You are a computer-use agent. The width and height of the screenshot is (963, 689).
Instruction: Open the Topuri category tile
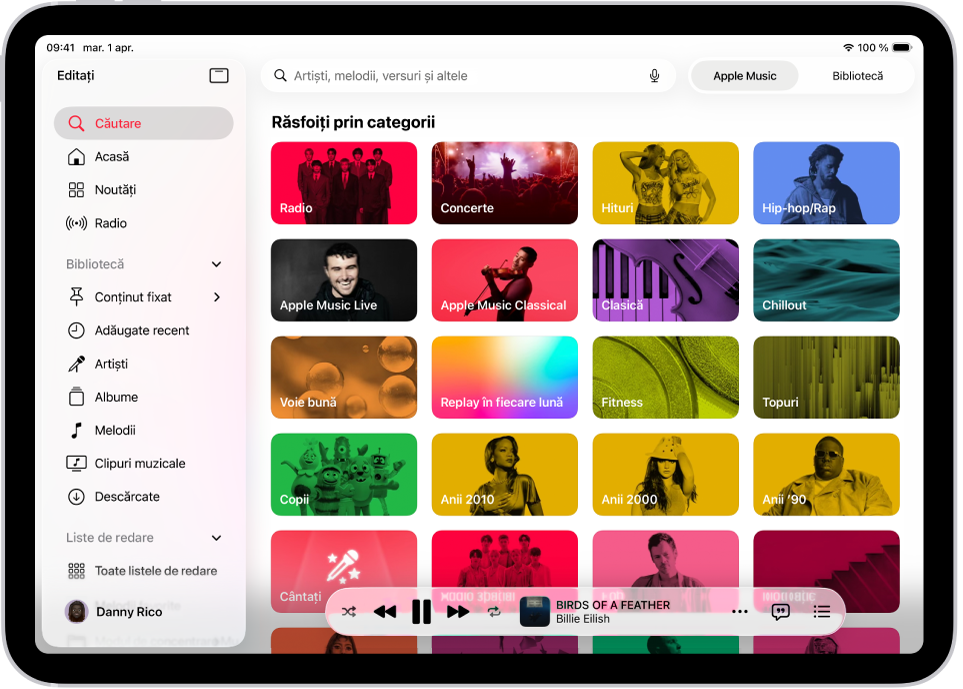pyautogui.click(x=827, y=377)
